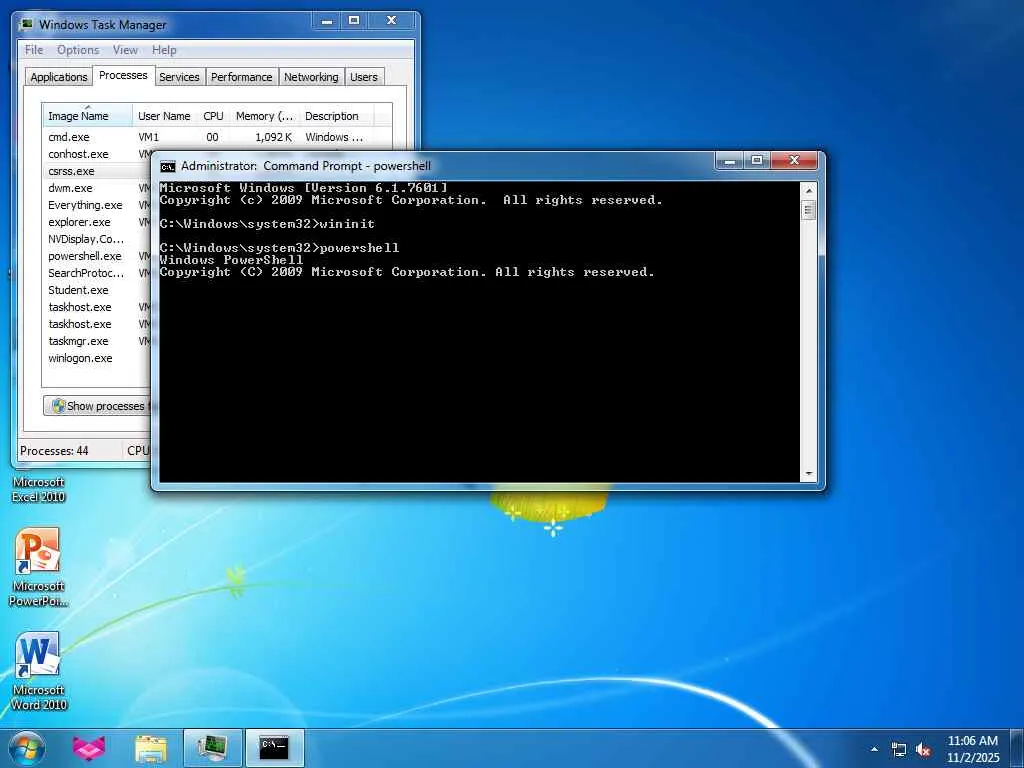Maximize the Command Prompt window

[757, 161]
